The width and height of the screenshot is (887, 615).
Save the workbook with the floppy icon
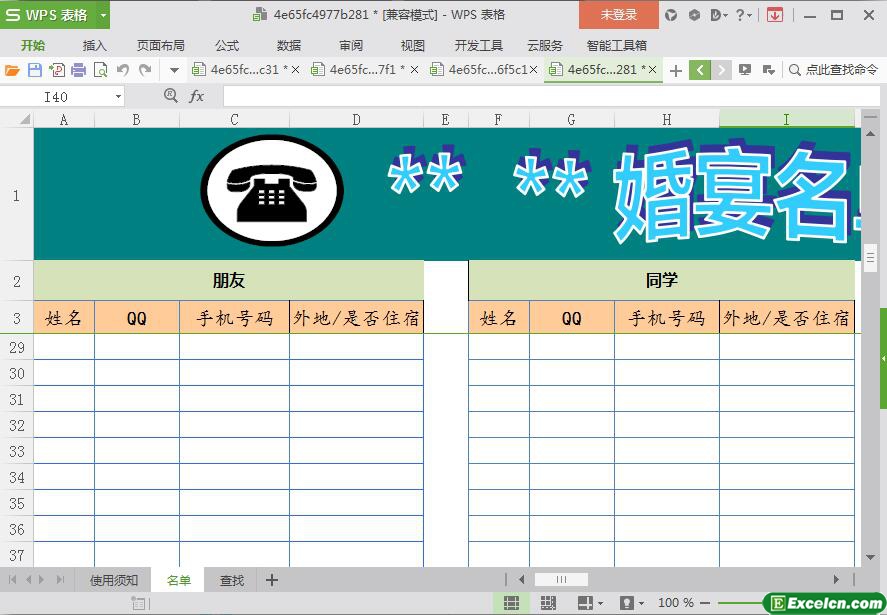[35, 70]
